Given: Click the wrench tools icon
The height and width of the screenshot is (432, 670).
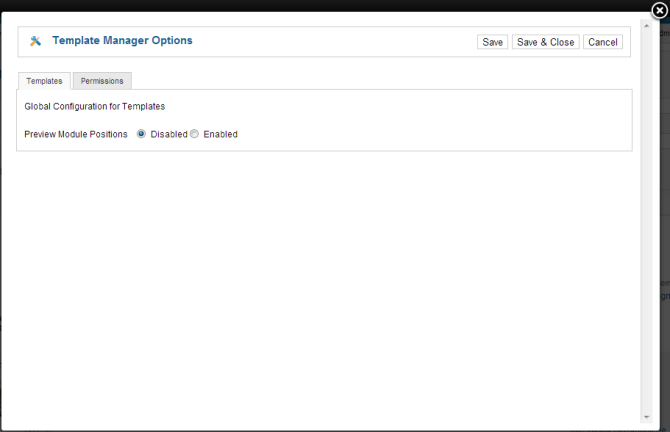Looking at the screenshot, I should tap(36, 41).
